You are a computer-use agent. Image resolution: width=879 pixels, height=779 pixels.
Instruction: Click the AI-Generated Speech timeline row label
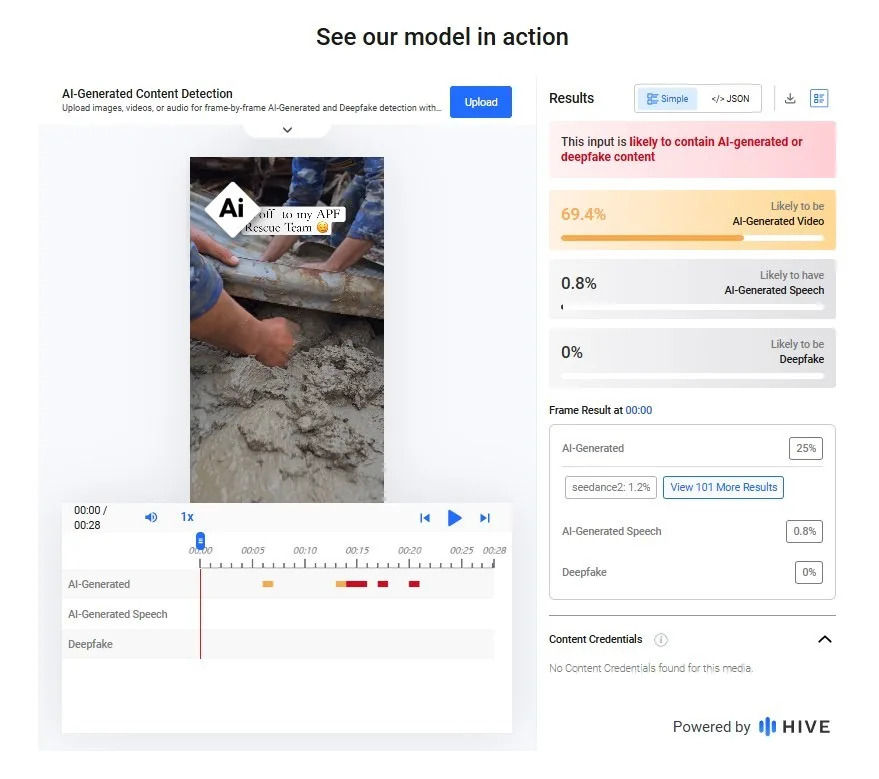pyautogui.click(x=118, y=614)
